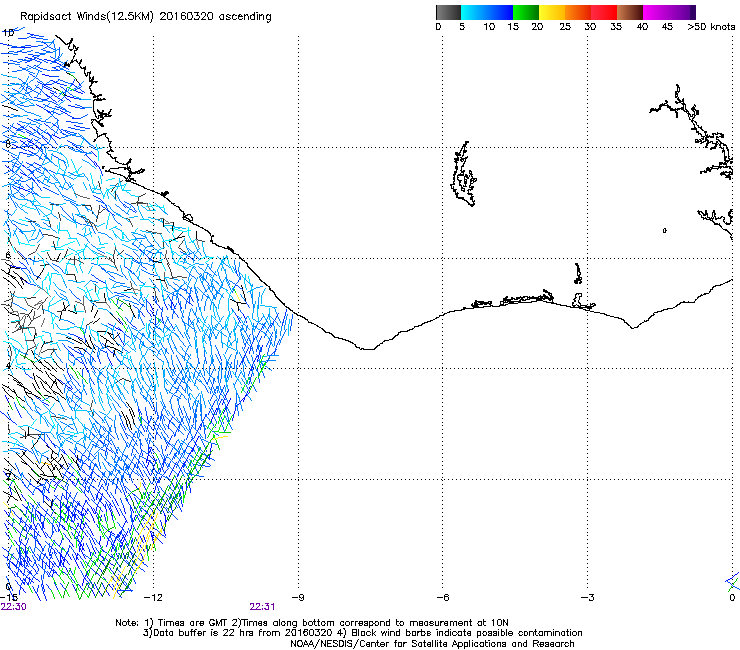Pick the orange 25–30 knots legend swatch
Viewport: 740px width, 650px height.
coord(578,12)
